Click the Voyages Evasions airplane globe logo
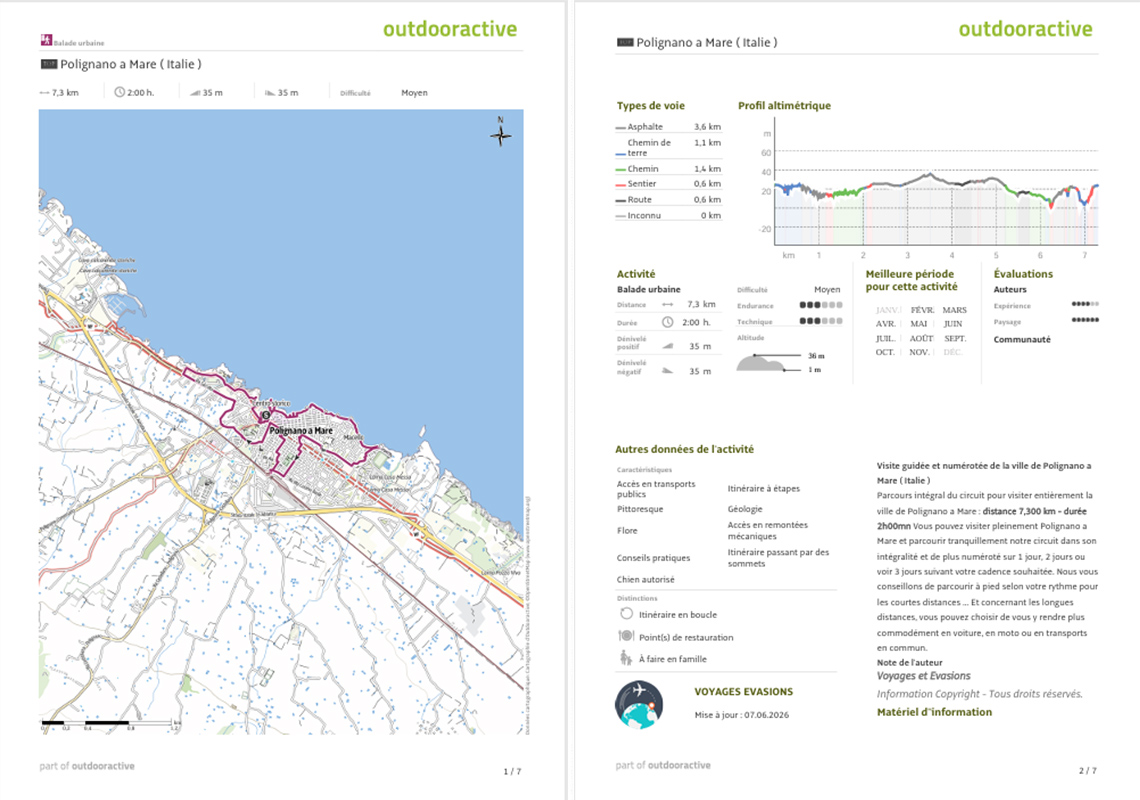Screen dimensions: 1140x800 point(638,705)
